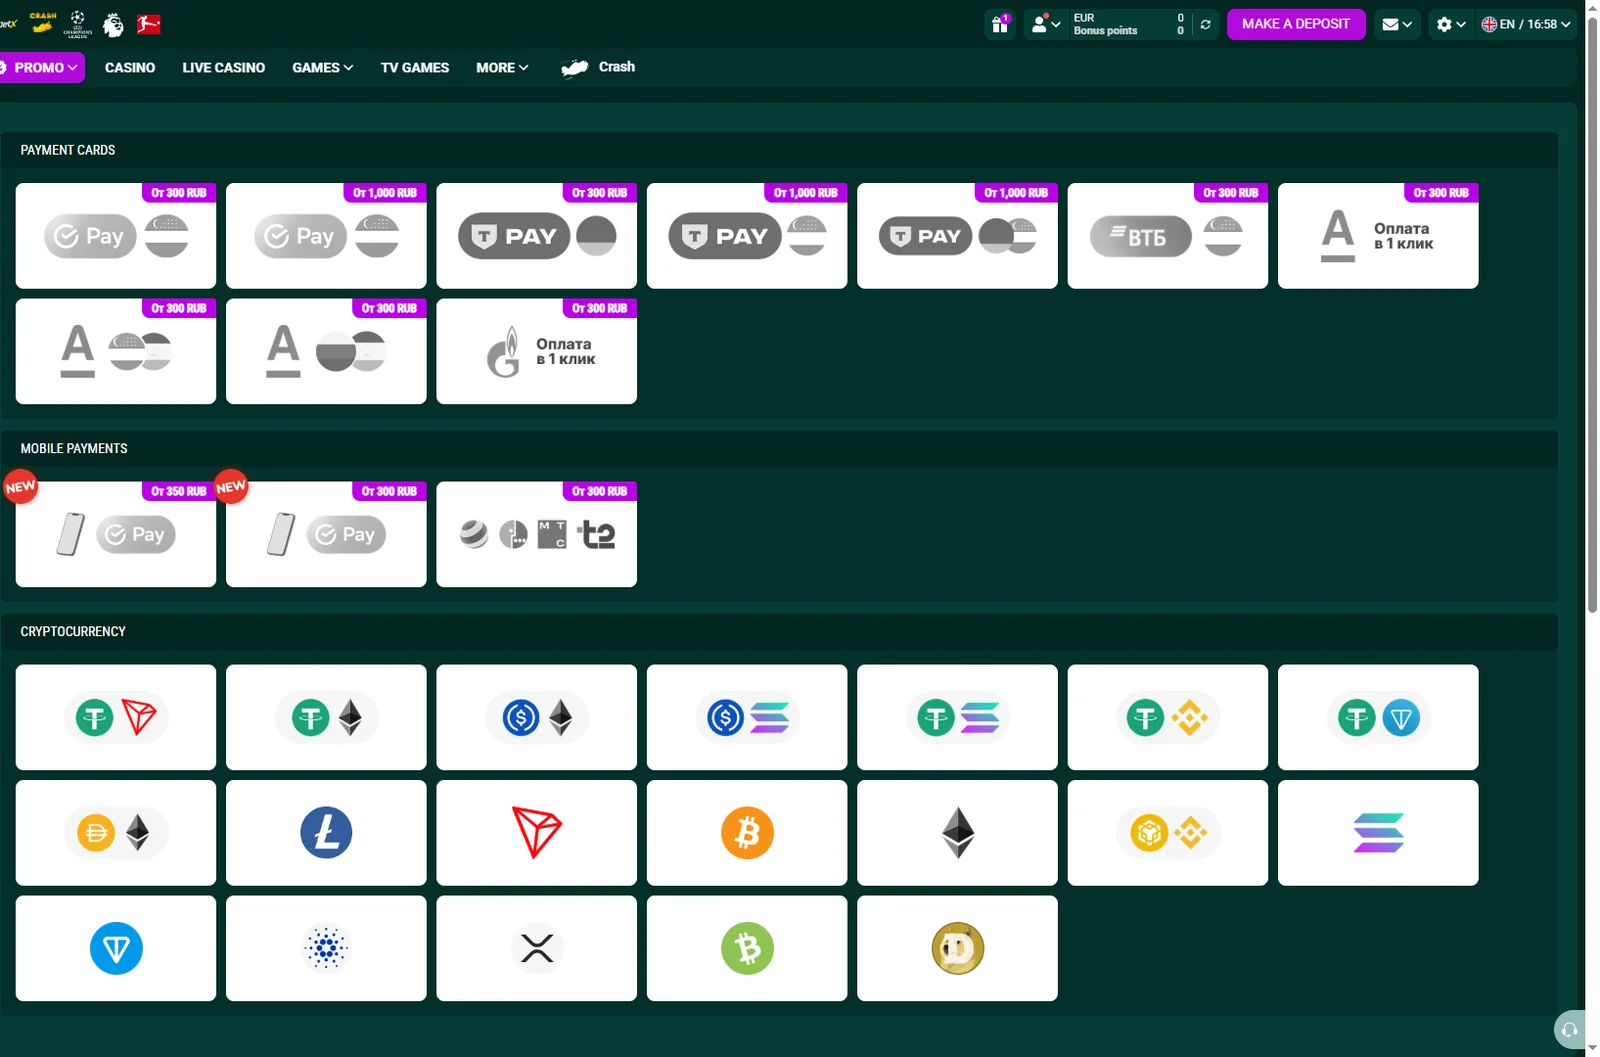This screenshot has width=1600, height=1057.
Task: Select Pay card from 1,000 RUB without phone
Action: (x=326, y=236)
